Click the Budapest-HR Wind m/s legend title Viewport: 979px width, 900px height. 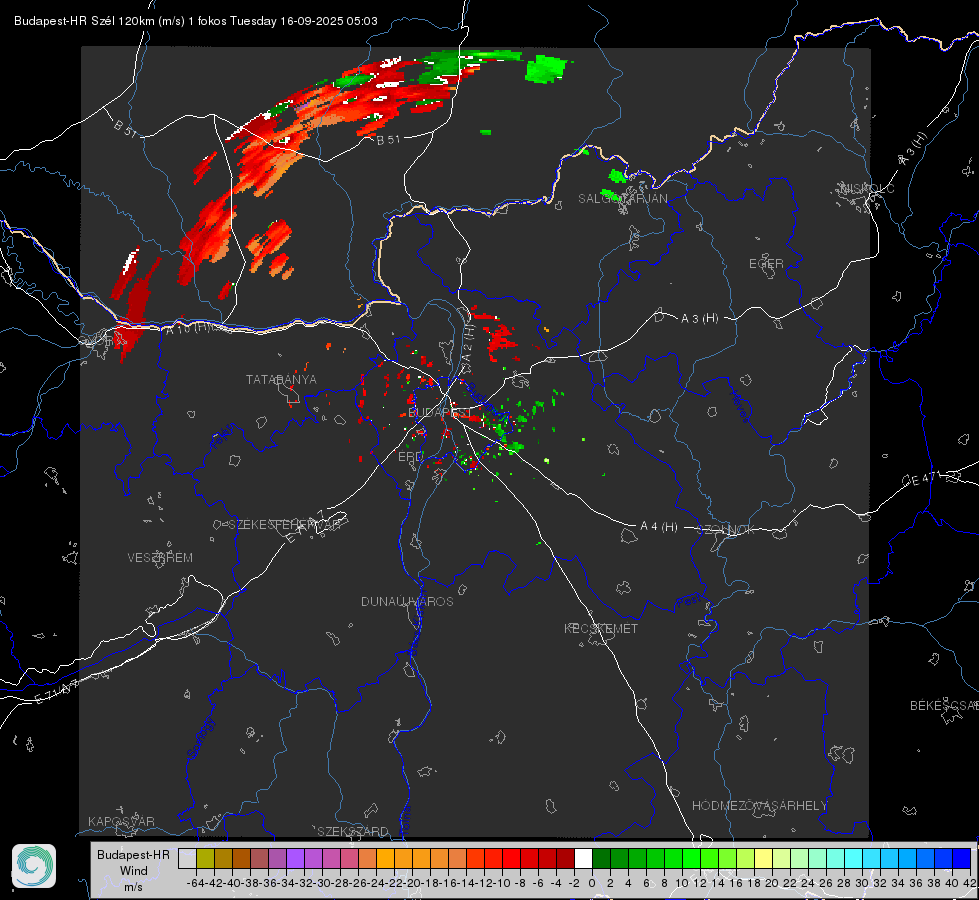coord(133,870)
